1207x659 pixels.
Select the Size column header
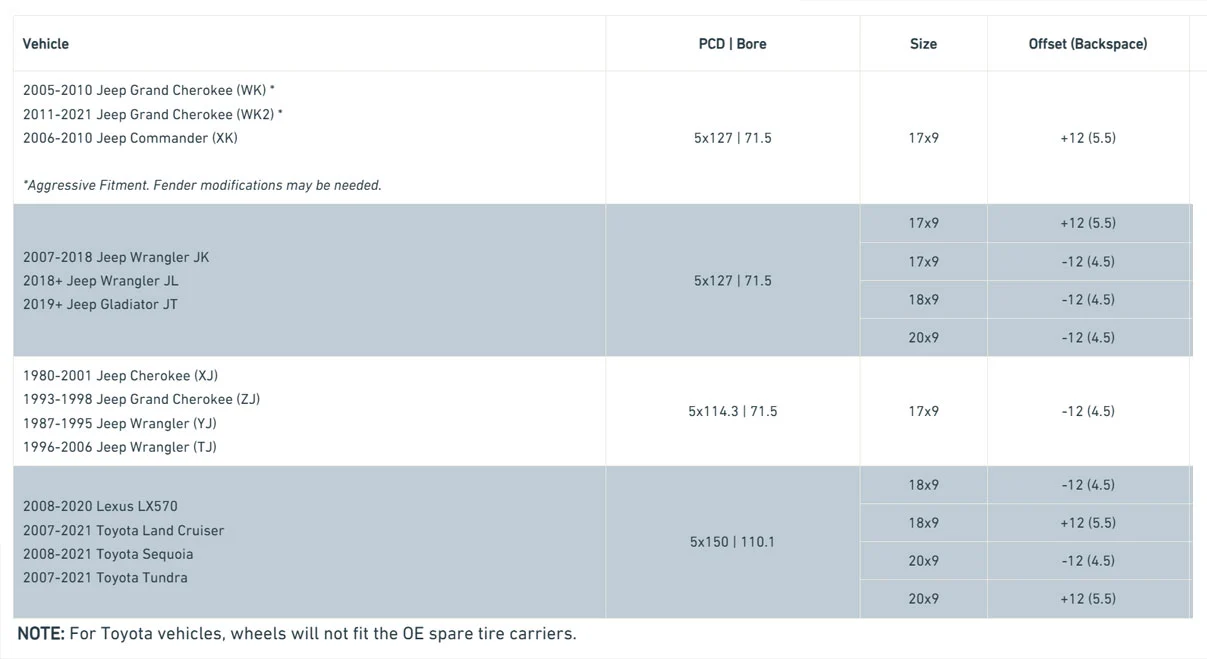pyautogui.click(x=923, y=44)
